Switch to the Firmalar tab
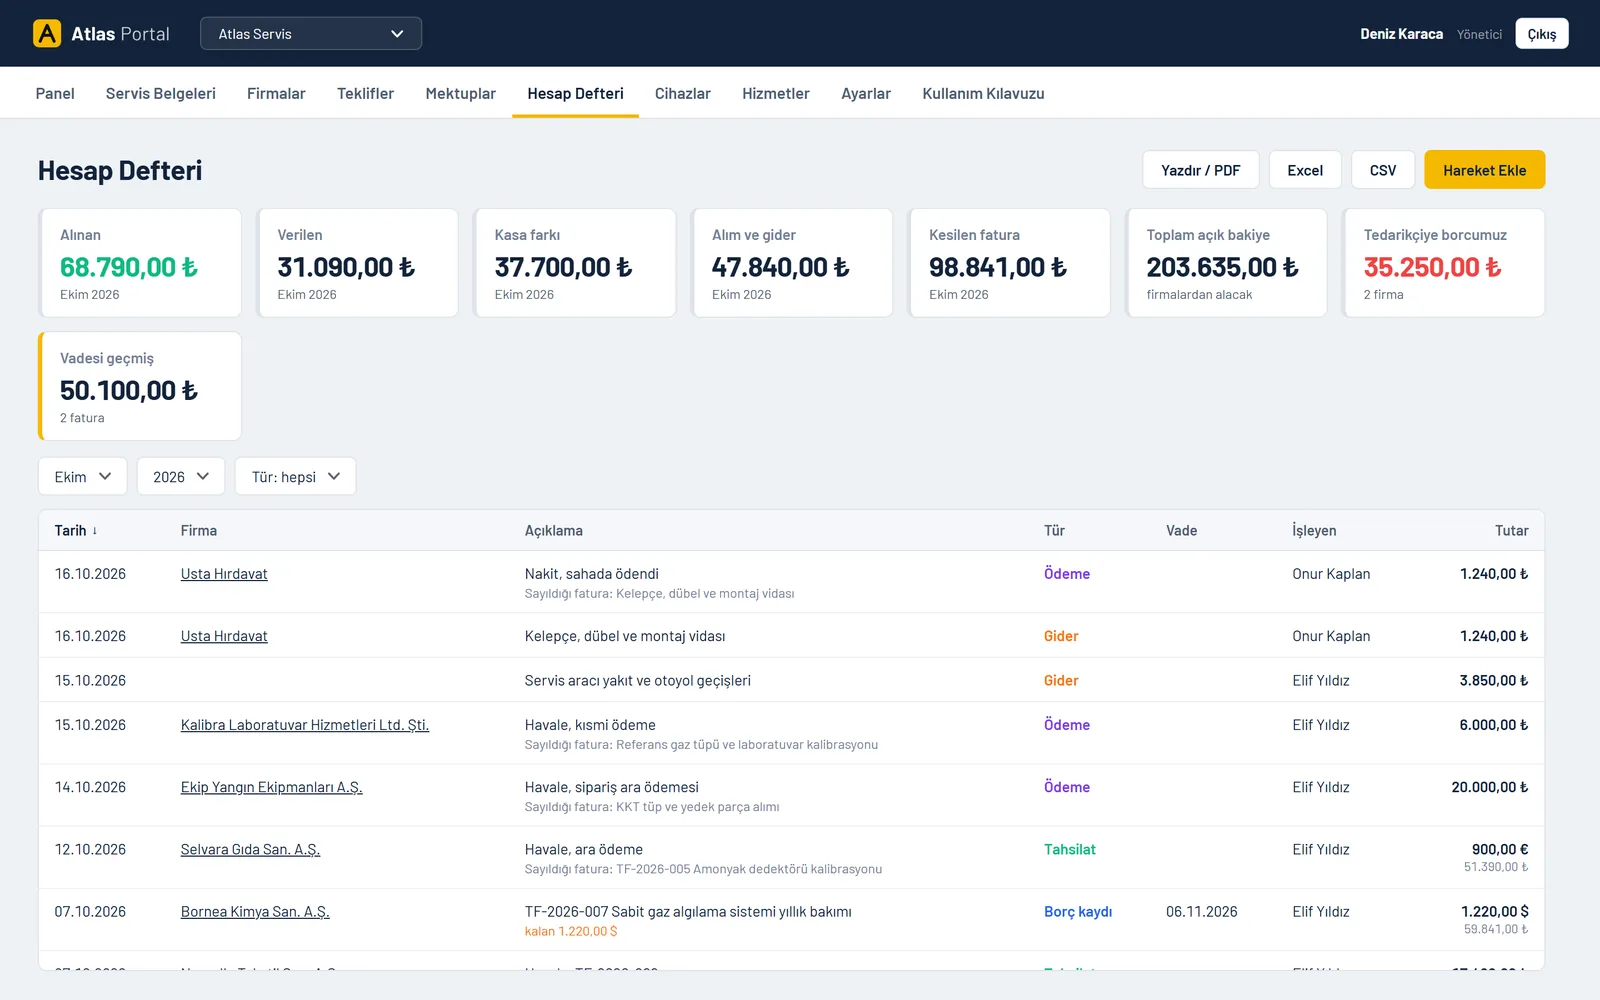 click(x=276, y=93)
